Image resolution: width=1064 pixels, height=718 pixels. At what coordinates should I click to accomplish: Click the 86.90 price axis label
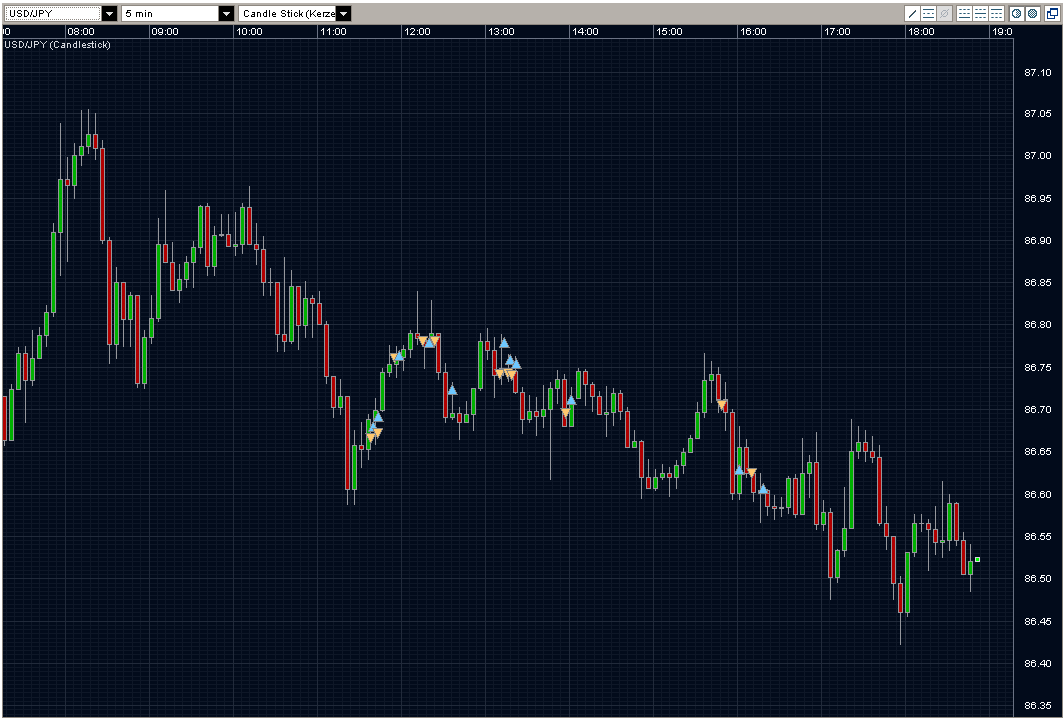(x=1038, y=240)
